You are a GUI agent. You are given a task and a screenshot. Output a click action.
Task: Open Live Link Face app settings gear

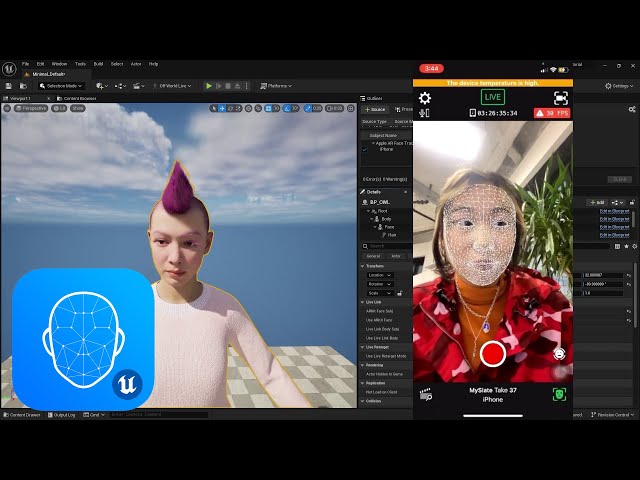[x=425, y=98]
